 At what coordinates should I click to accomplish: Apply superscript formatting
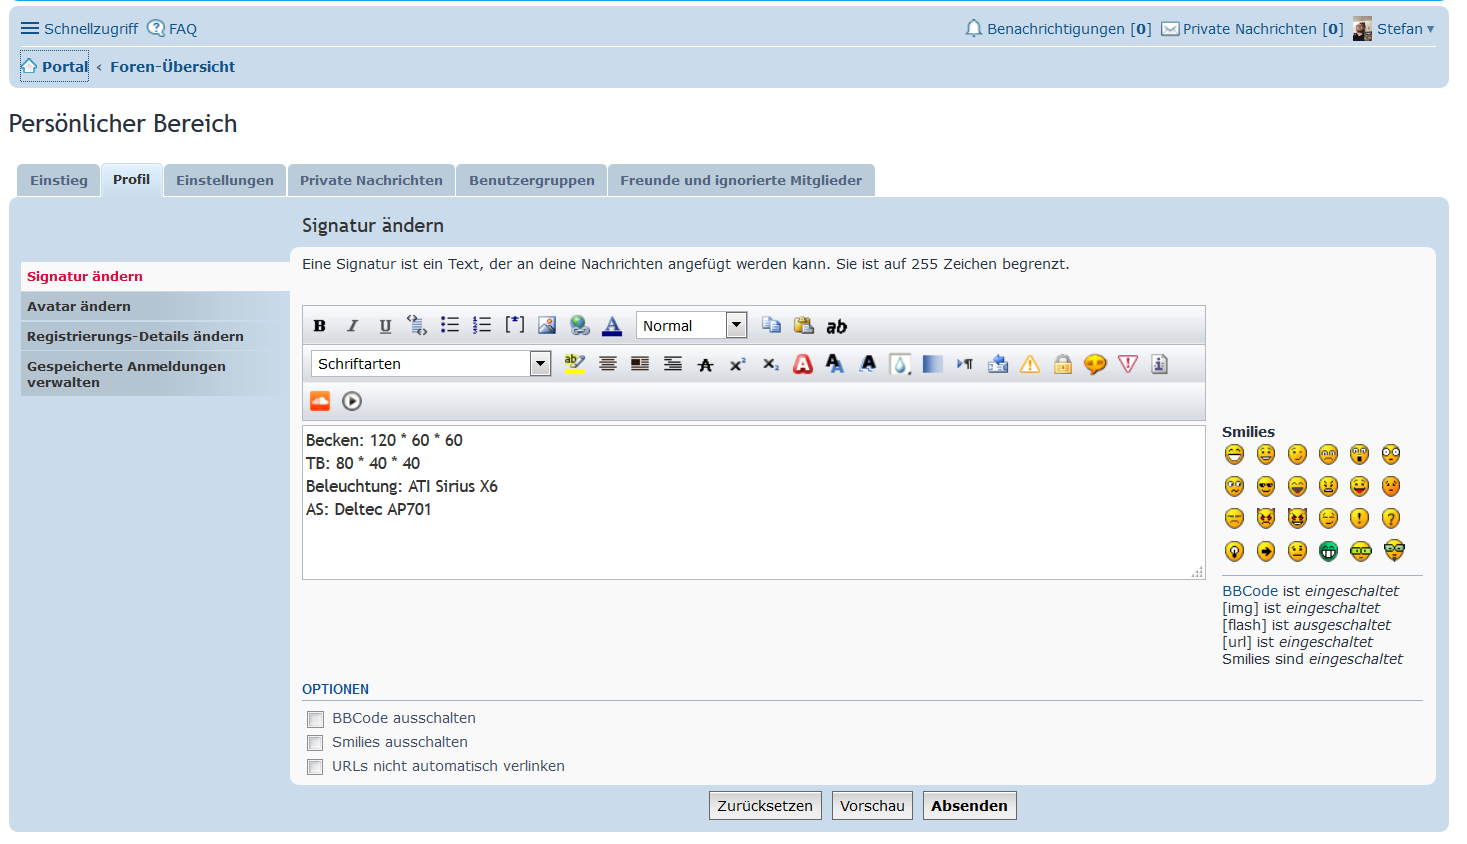point(738,365)
